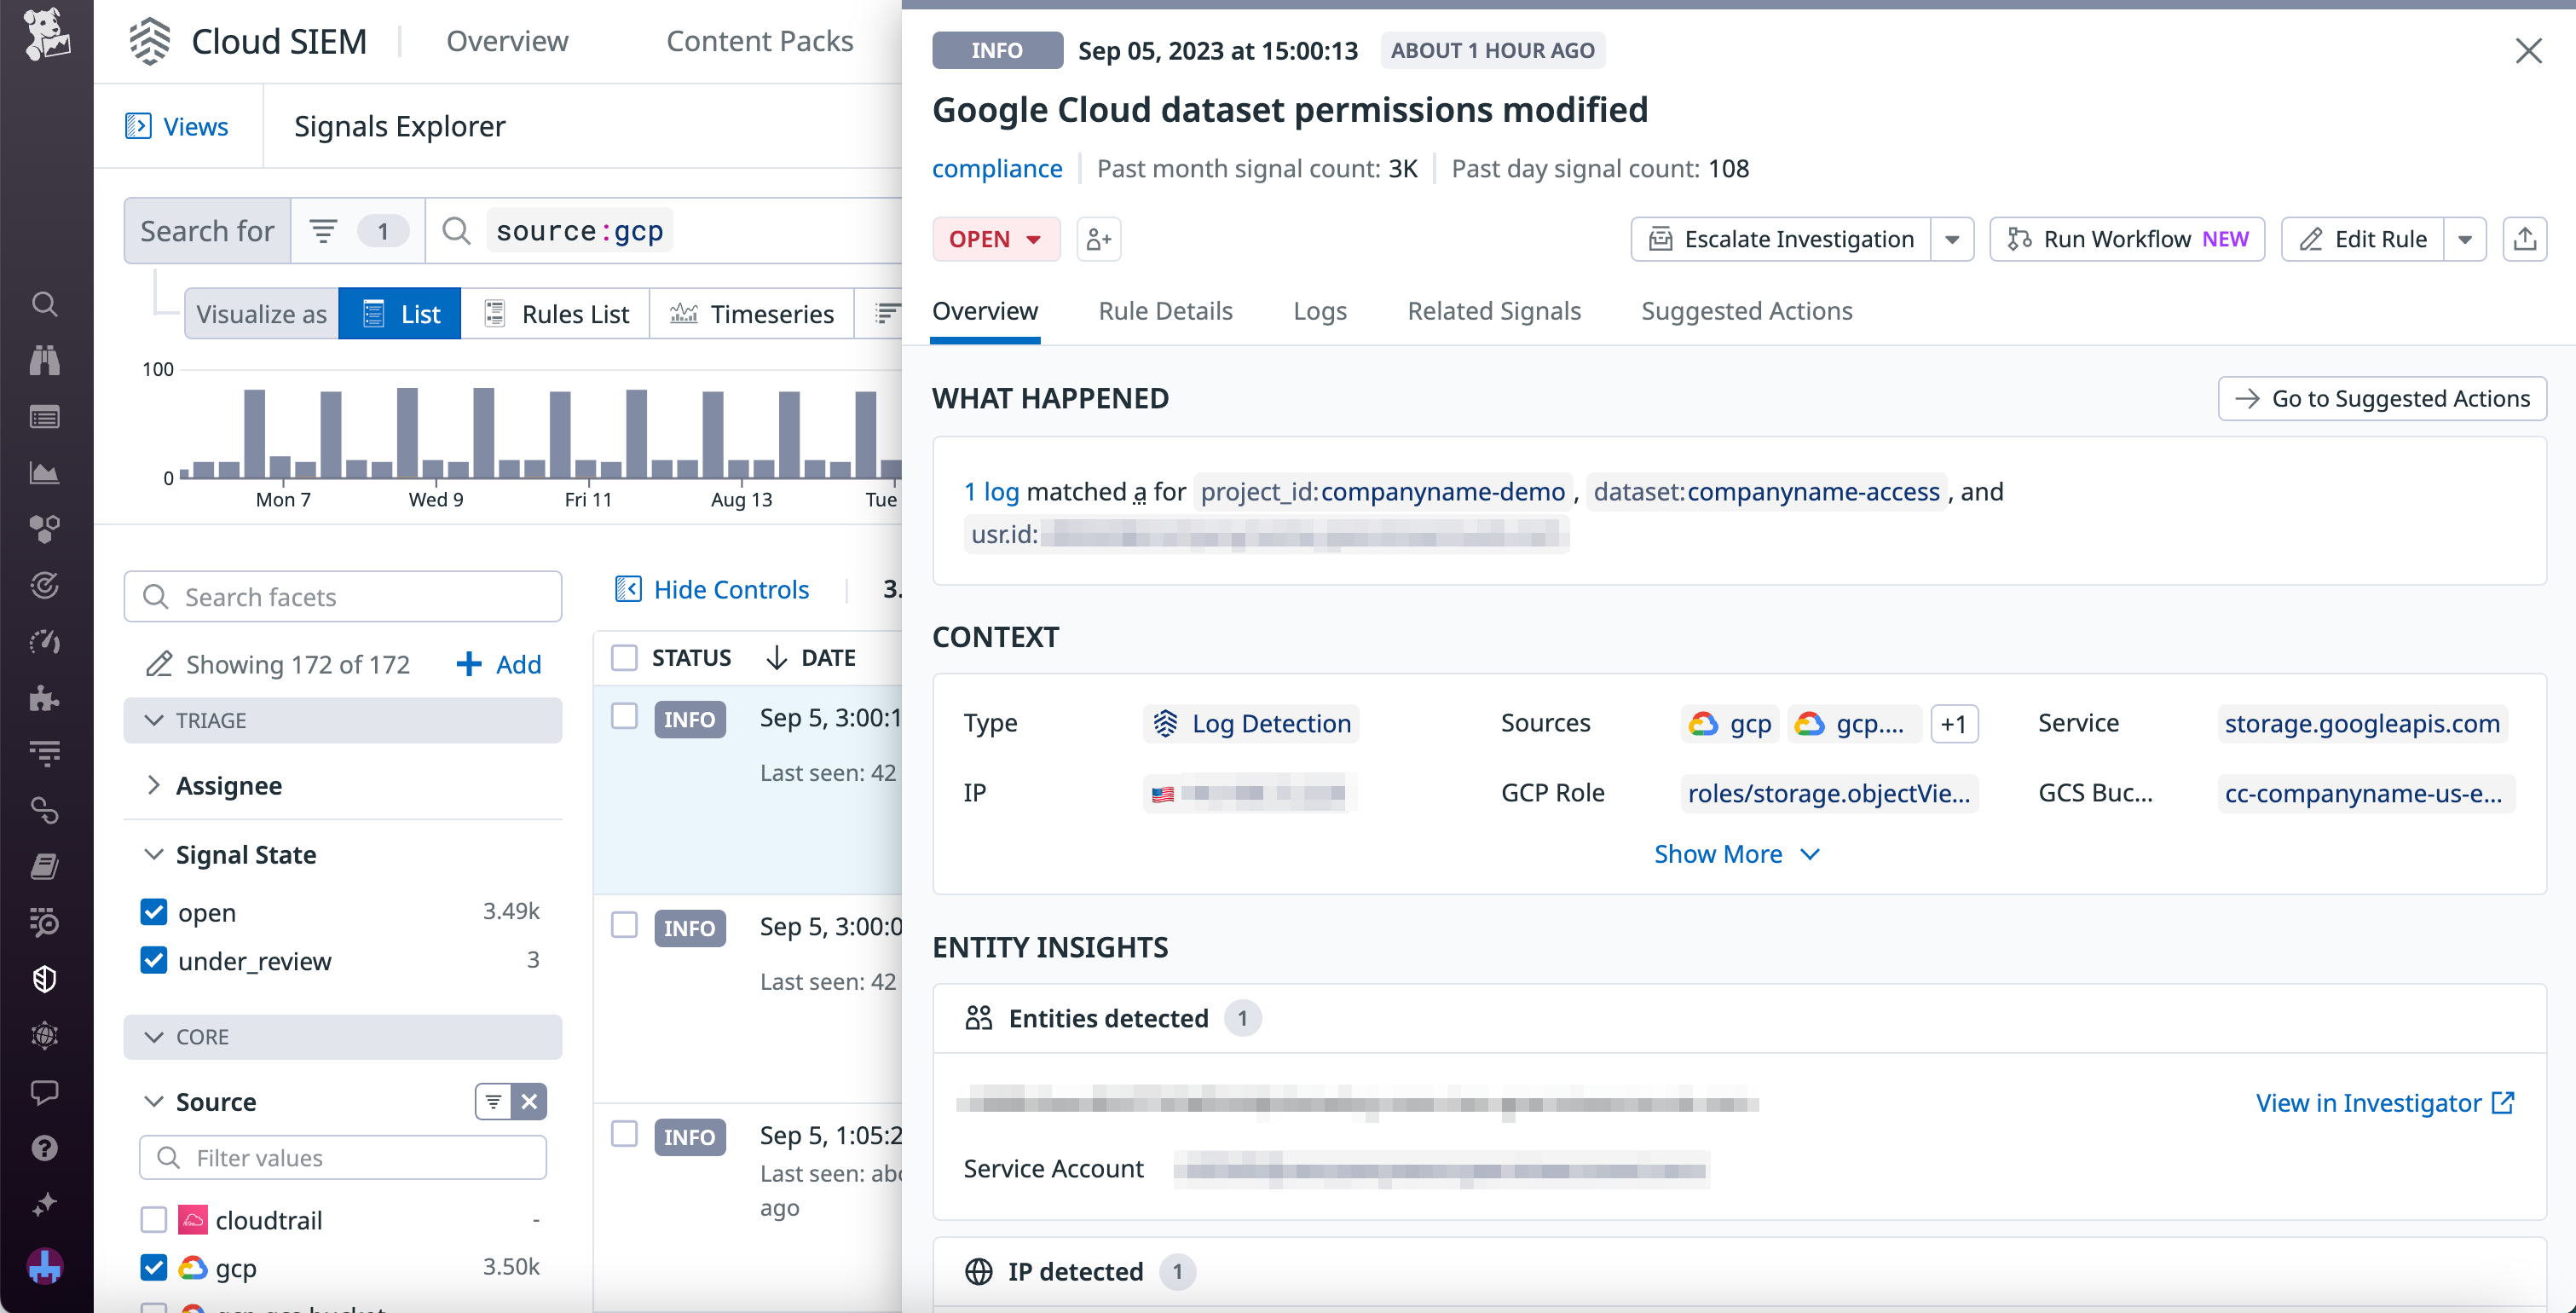
Task: Click the export/share icon next to Edit Rule
Action: (2525, 239)
